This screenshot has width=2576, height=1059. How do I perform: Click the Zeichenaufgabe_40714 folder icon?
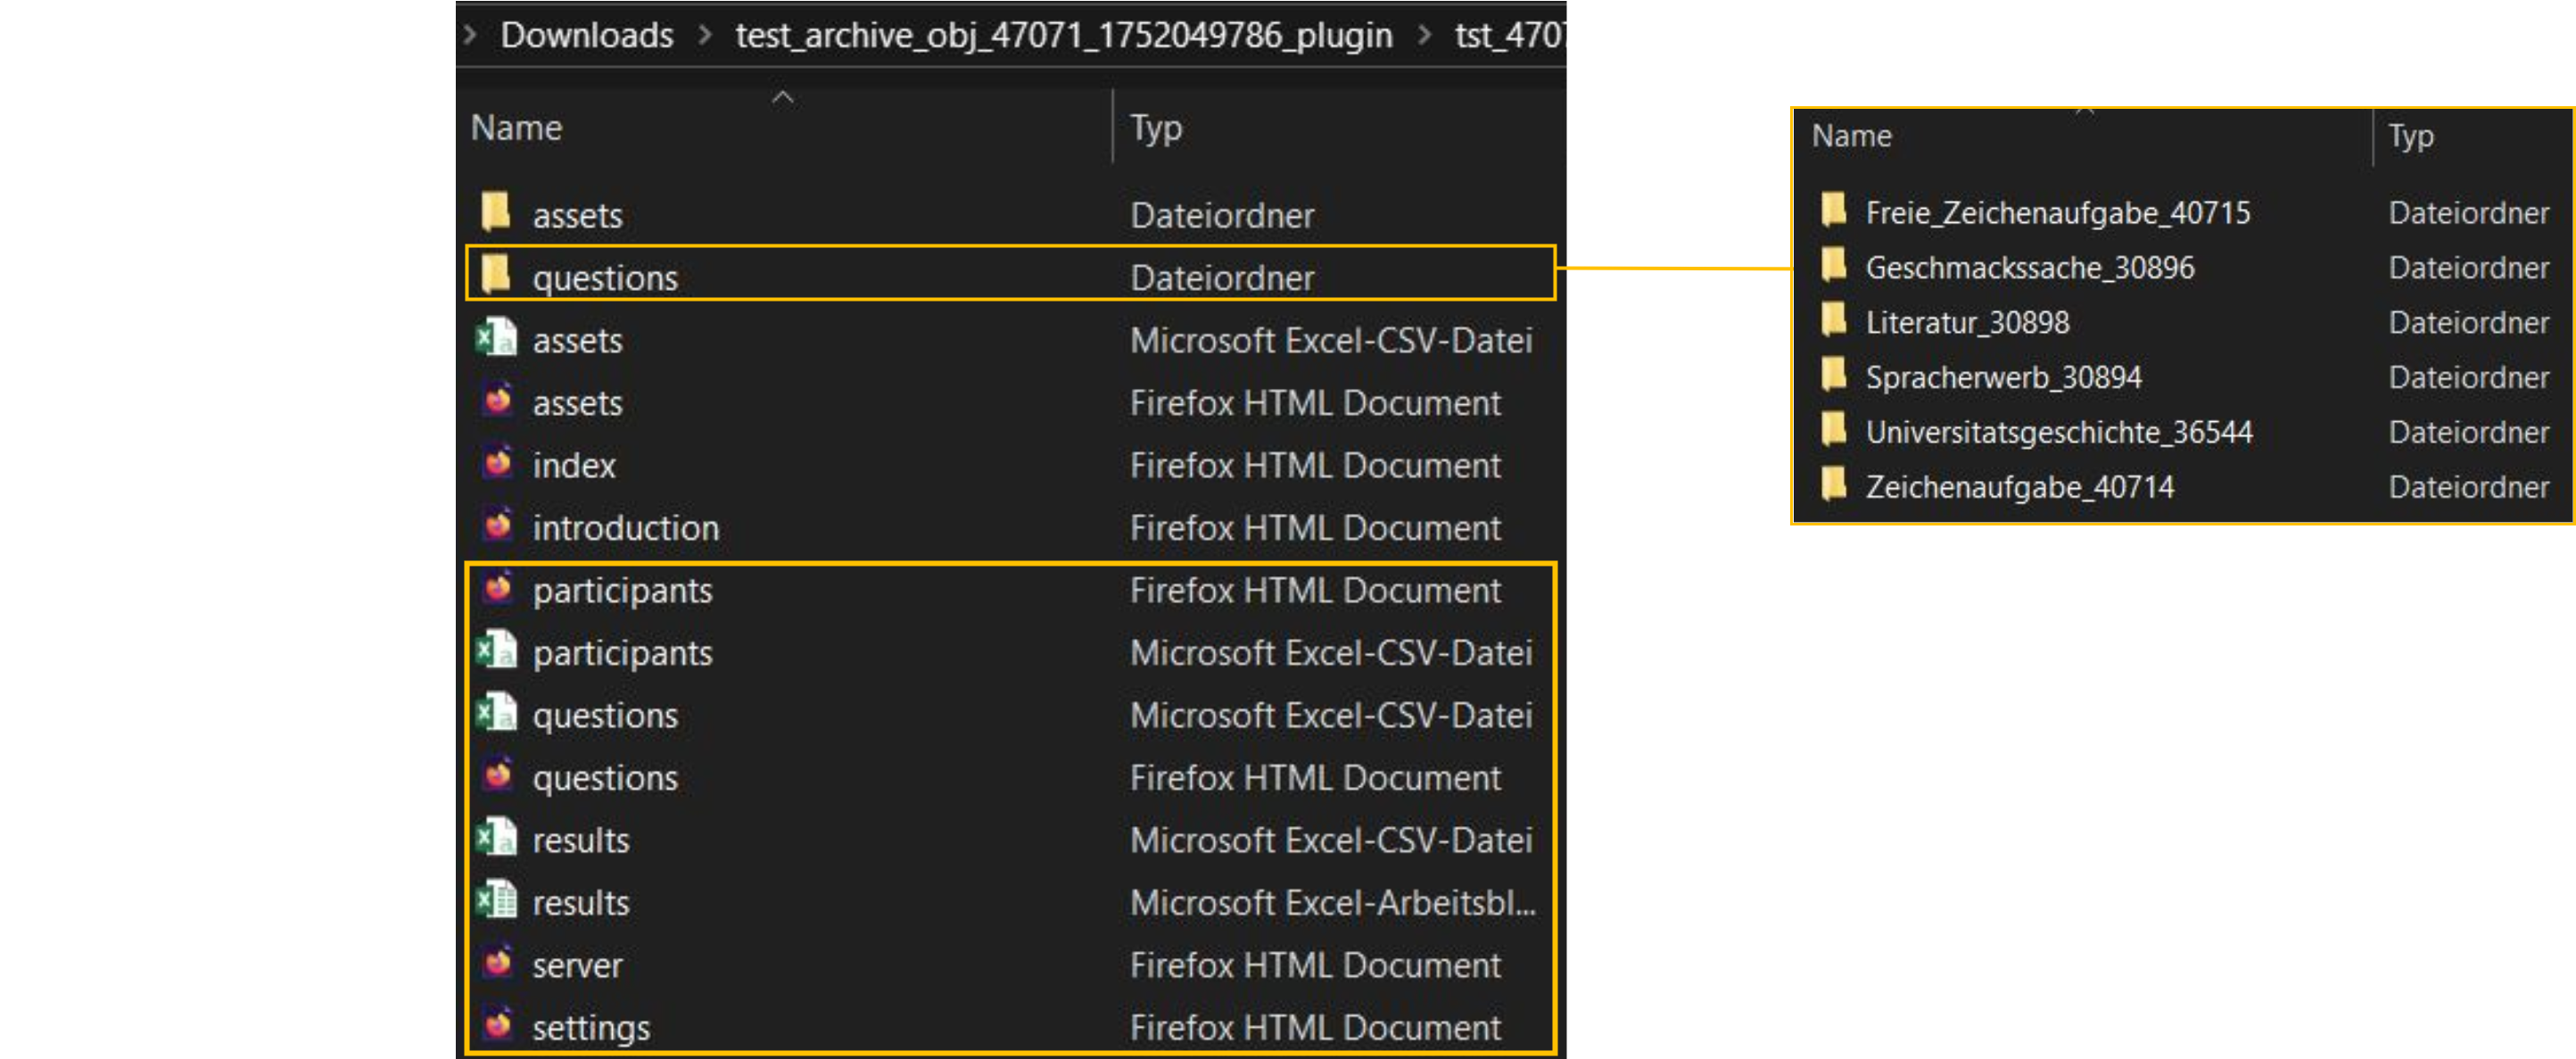[x=1834, y=485]
